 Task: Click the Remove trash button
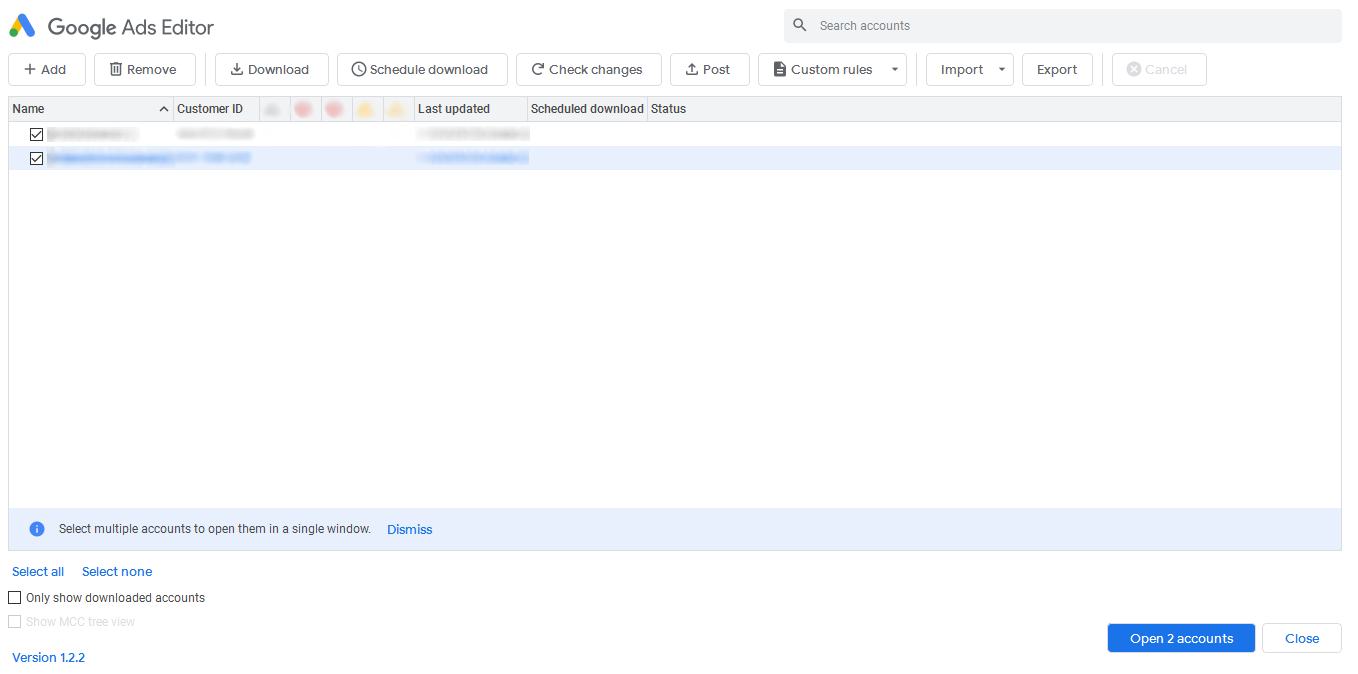(x=144, y=70)
